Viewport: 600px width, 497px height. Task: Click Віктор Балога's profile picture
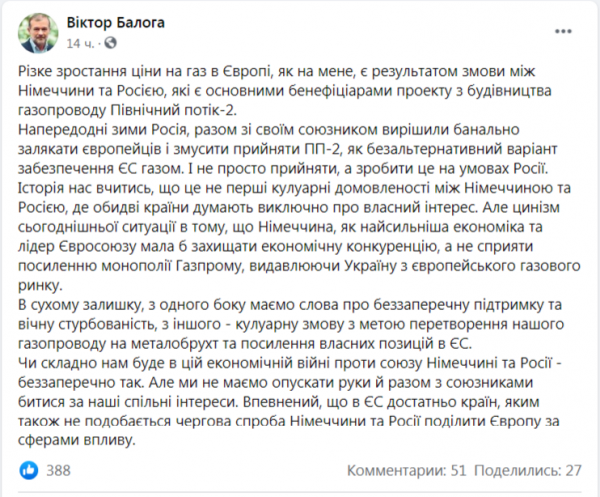(36, 33)
